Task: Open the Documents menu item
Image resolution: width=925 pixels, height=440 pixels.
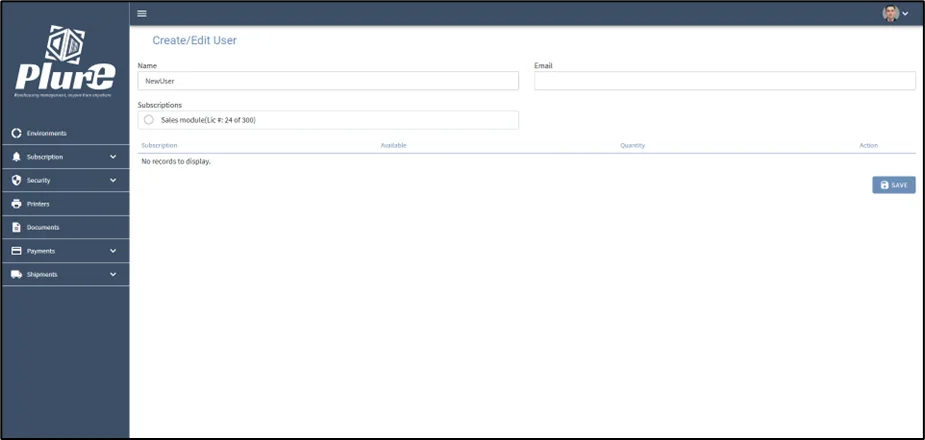Action: [65, 227]
